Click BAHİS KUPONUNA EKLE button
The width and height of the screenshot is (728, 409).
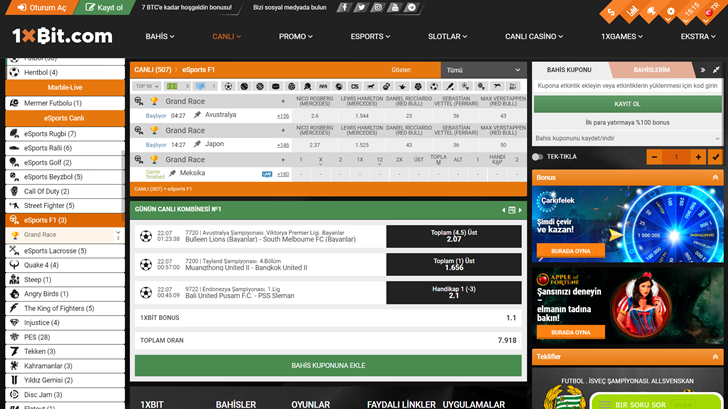coord(328,365)
